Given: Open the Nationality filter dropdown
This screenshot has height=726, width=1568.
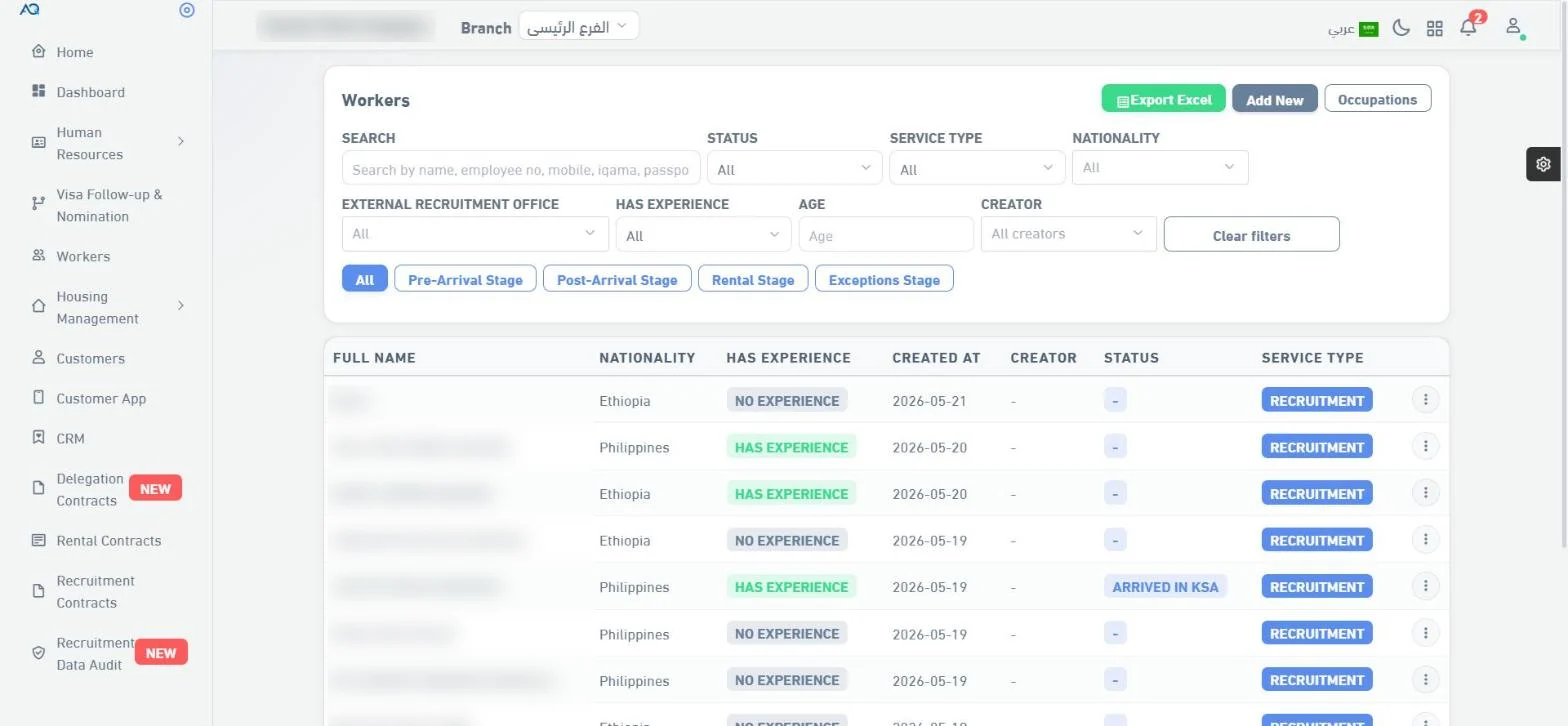Looking at the screenshot, I should tap(1160, 167).
